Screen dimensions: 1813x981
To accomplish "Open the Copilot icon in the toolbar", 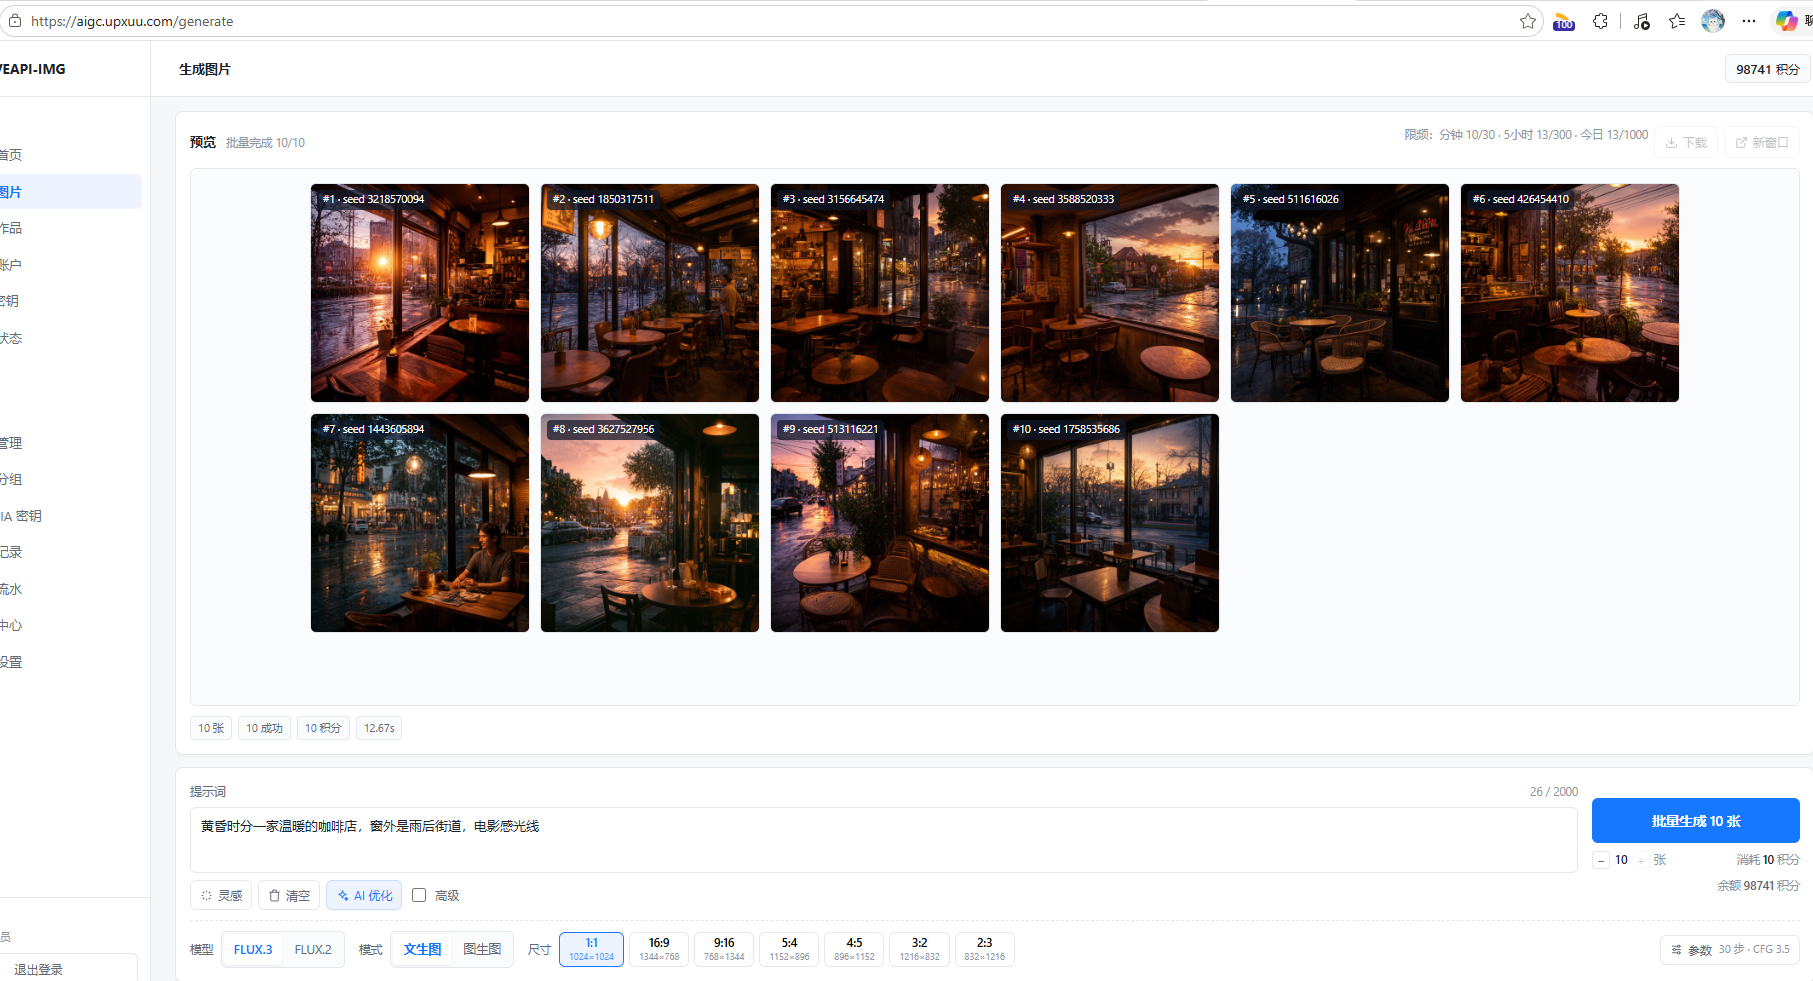I will (1786, 21).
